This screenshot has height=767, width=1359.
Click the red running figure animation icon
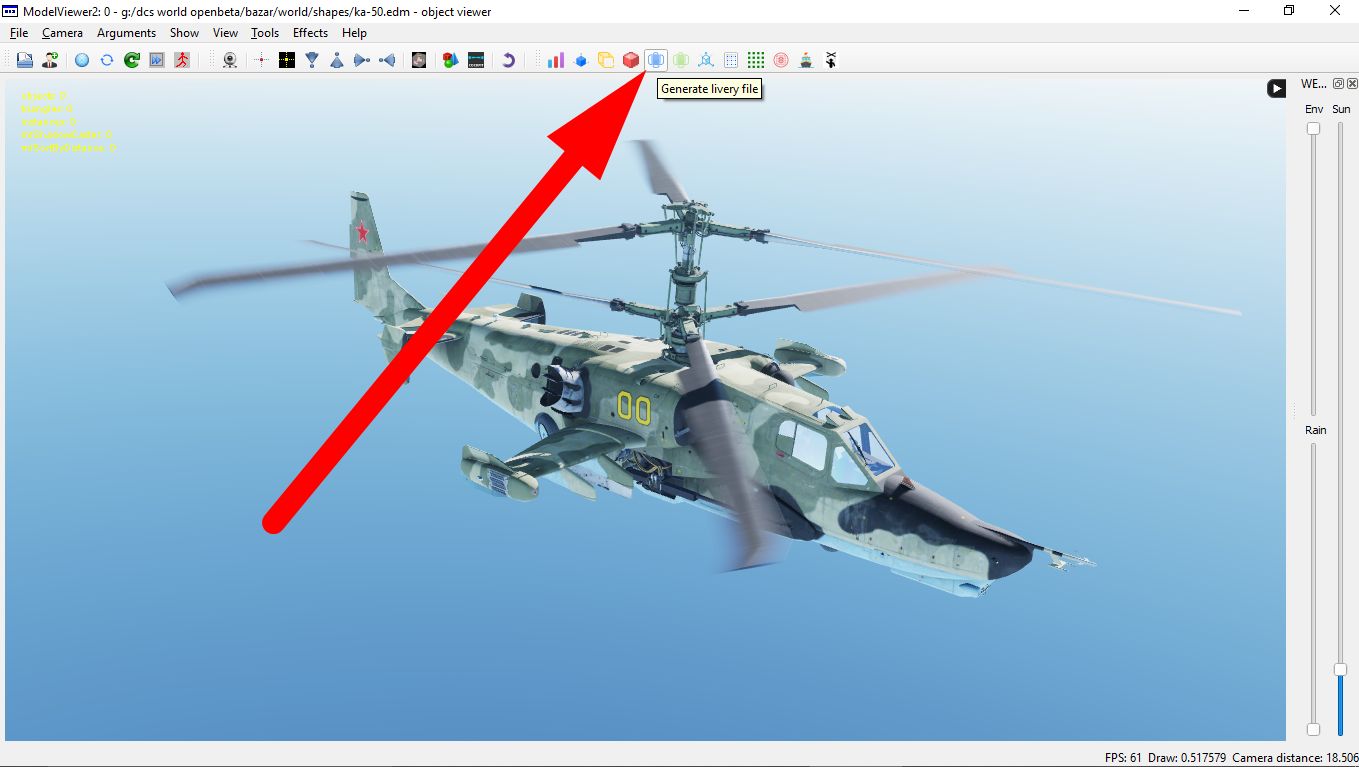click(x=182, y=60)
